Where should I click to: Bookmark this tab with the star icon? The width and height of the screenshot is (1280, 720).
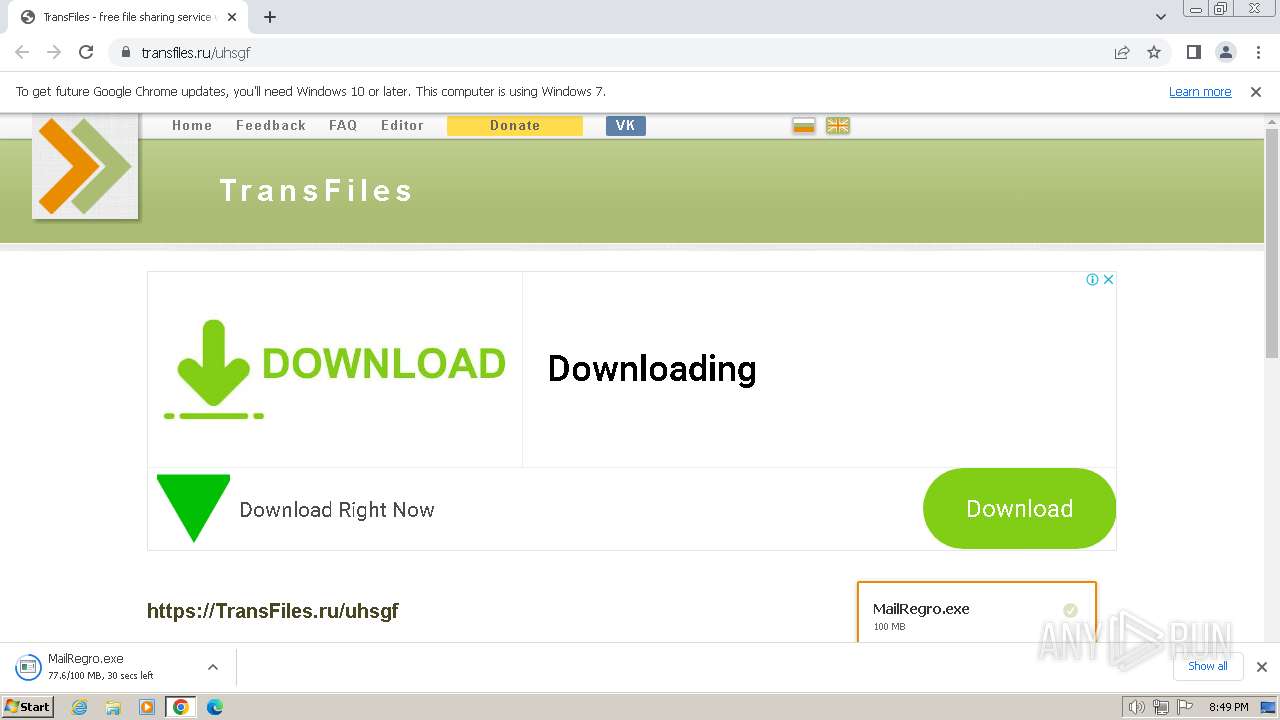tap(1154, 52)
